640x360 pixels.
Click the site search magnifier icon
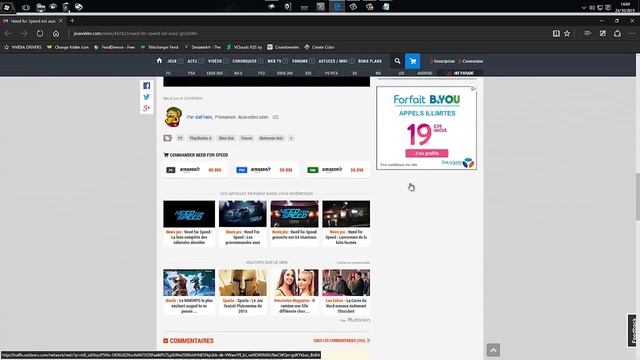[x=397, y=61]
